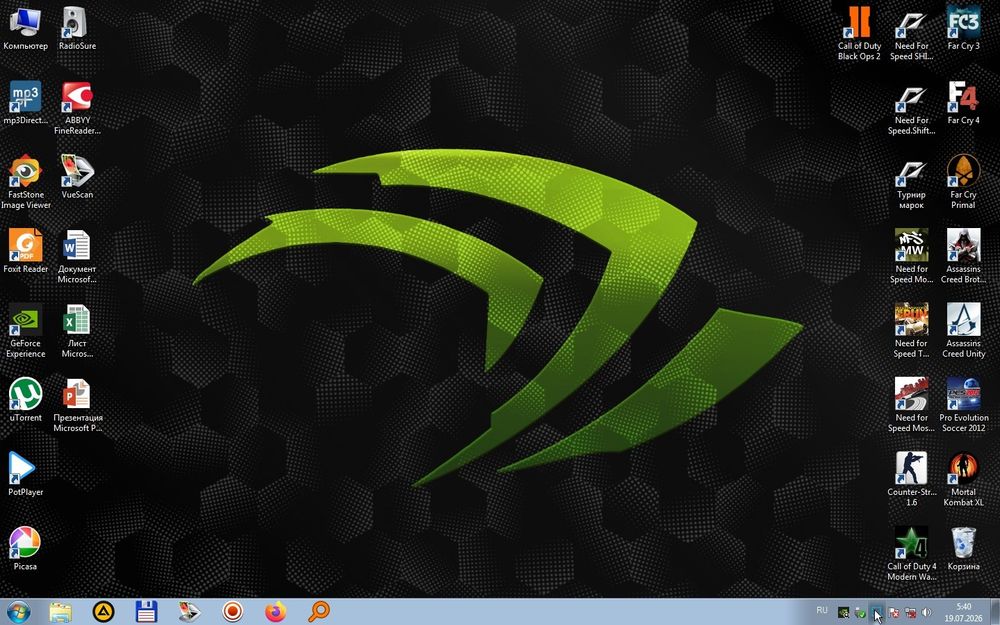This screenshot has width=1000, height=625.
Task: Open the Far Cry 4 icon
Action: 963,103
